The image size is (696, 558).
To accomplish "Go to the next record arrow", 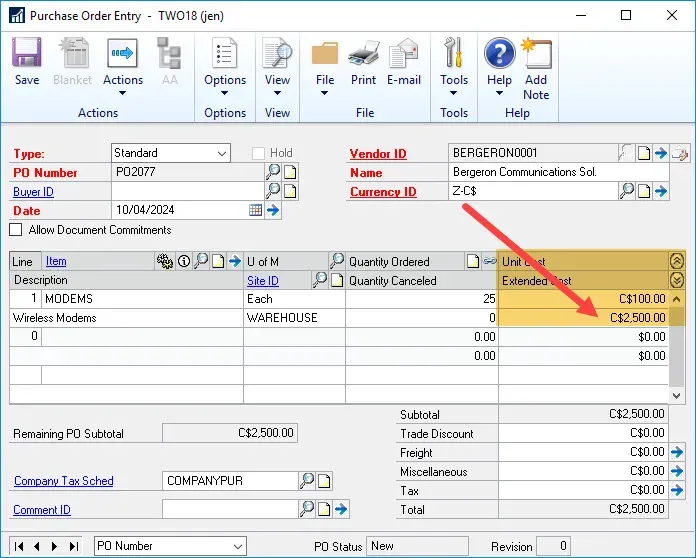I will [x=56, y=546].
